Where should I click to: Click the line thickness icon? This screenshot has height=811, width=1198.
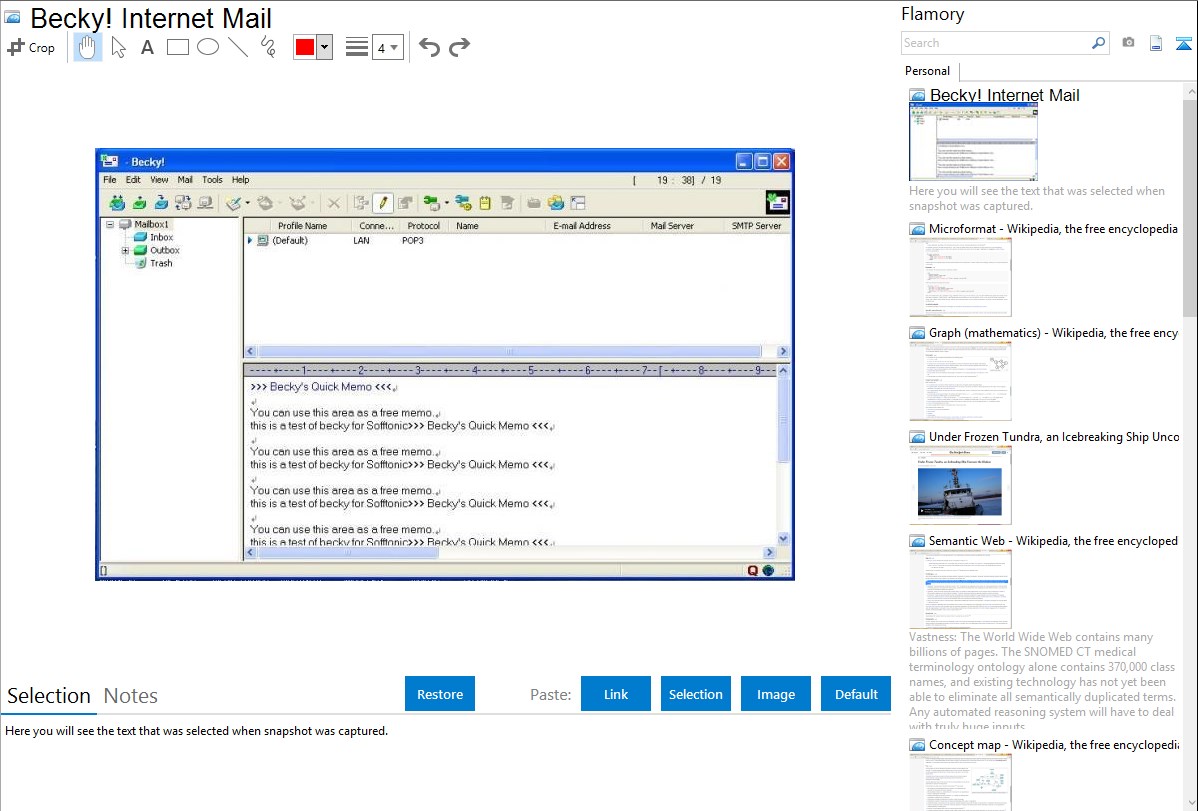[x=356, y=47]
